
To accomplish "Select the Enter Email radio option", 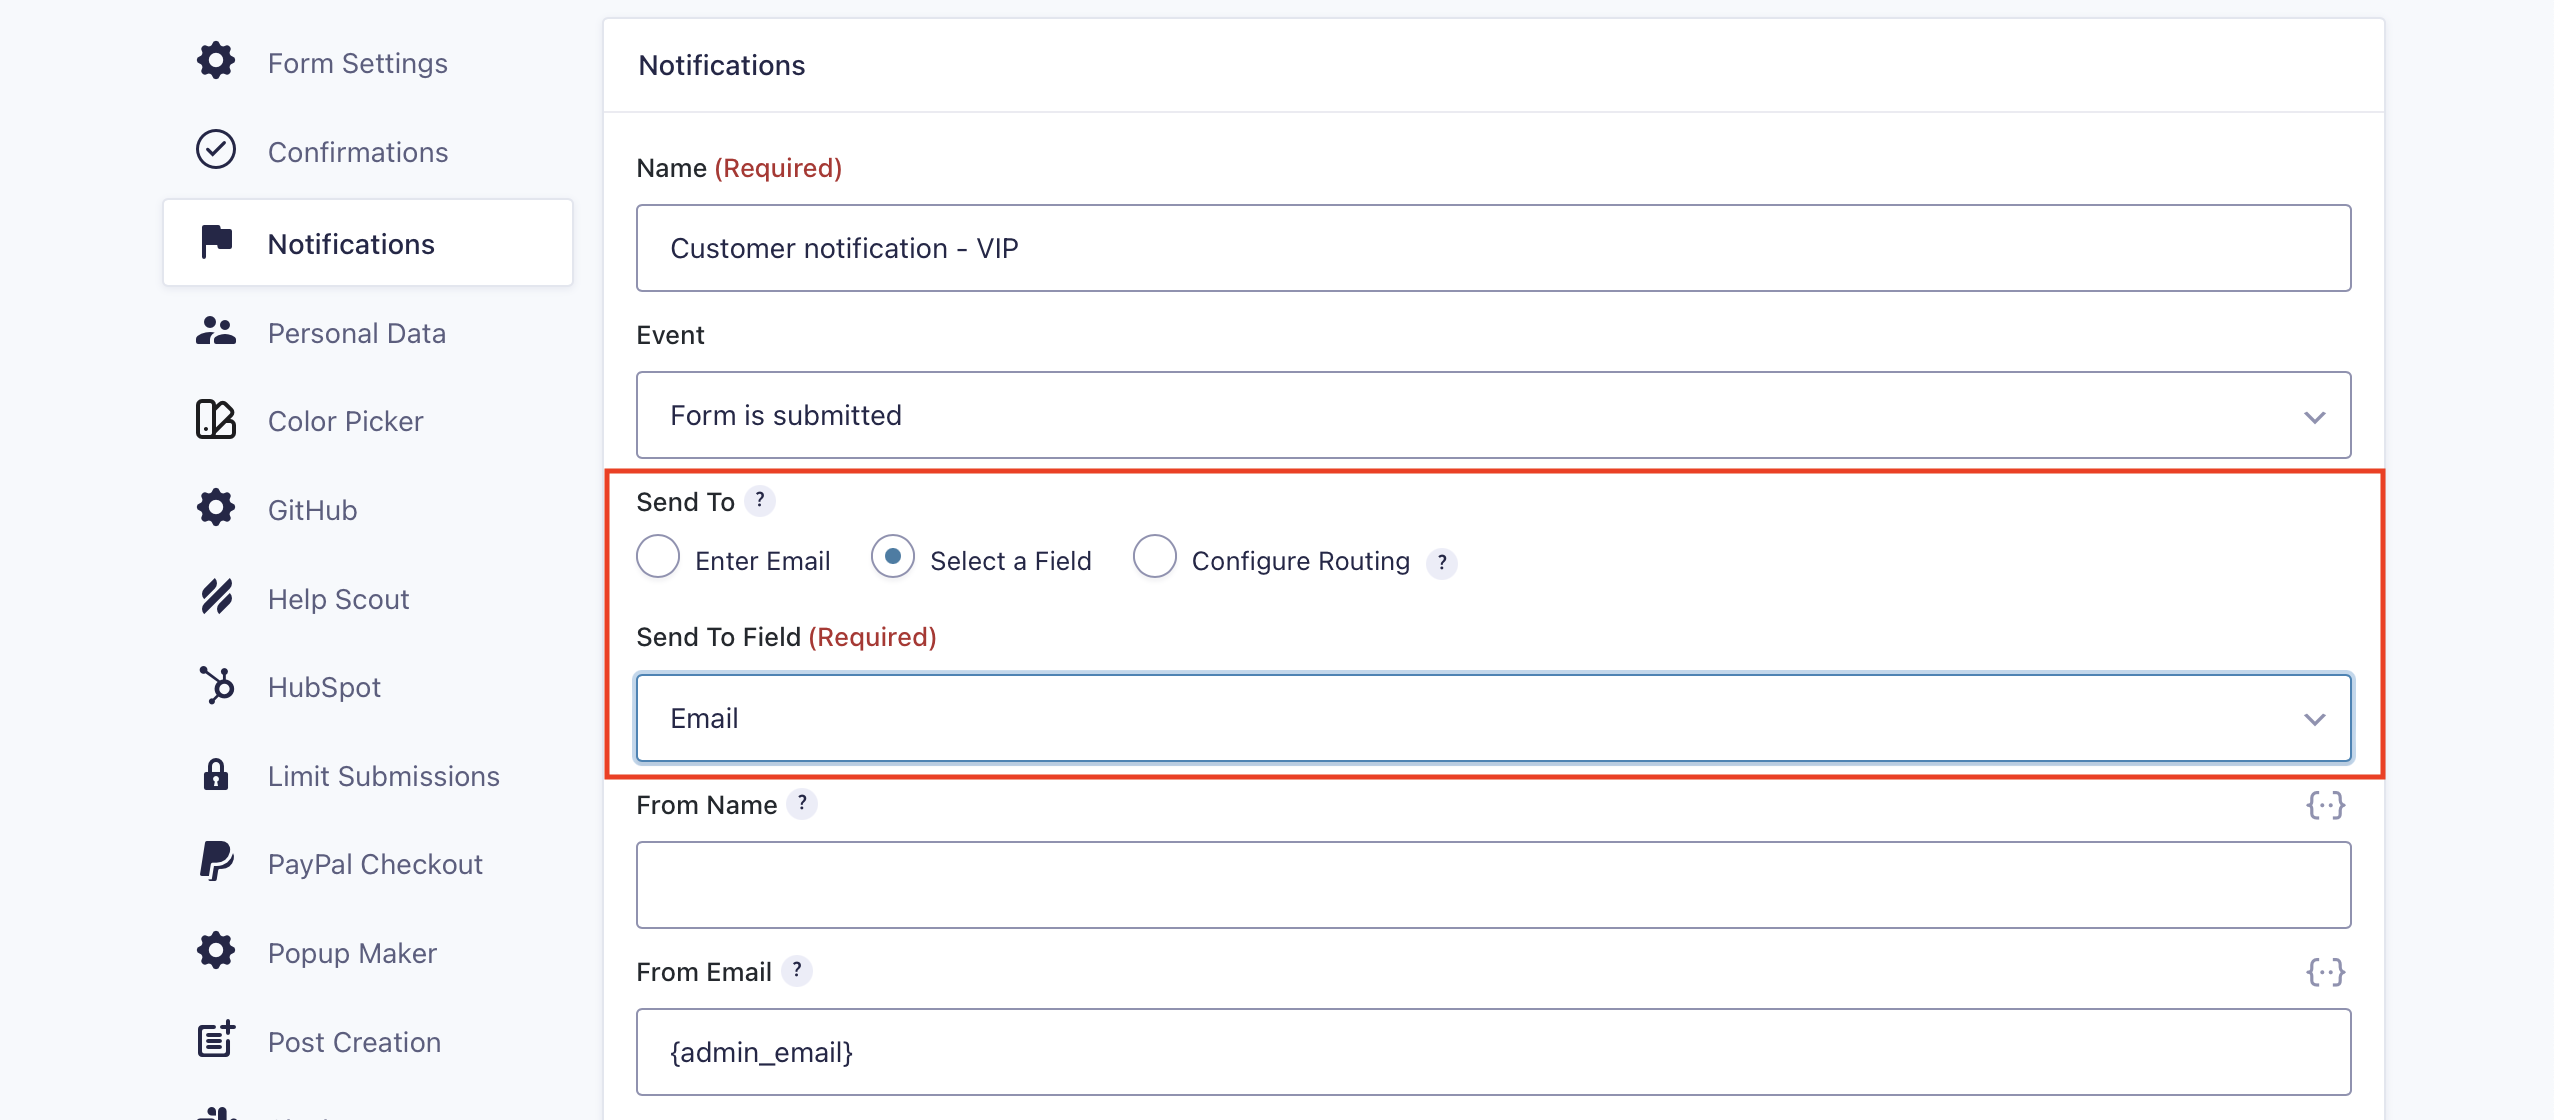I will (658, 557).
